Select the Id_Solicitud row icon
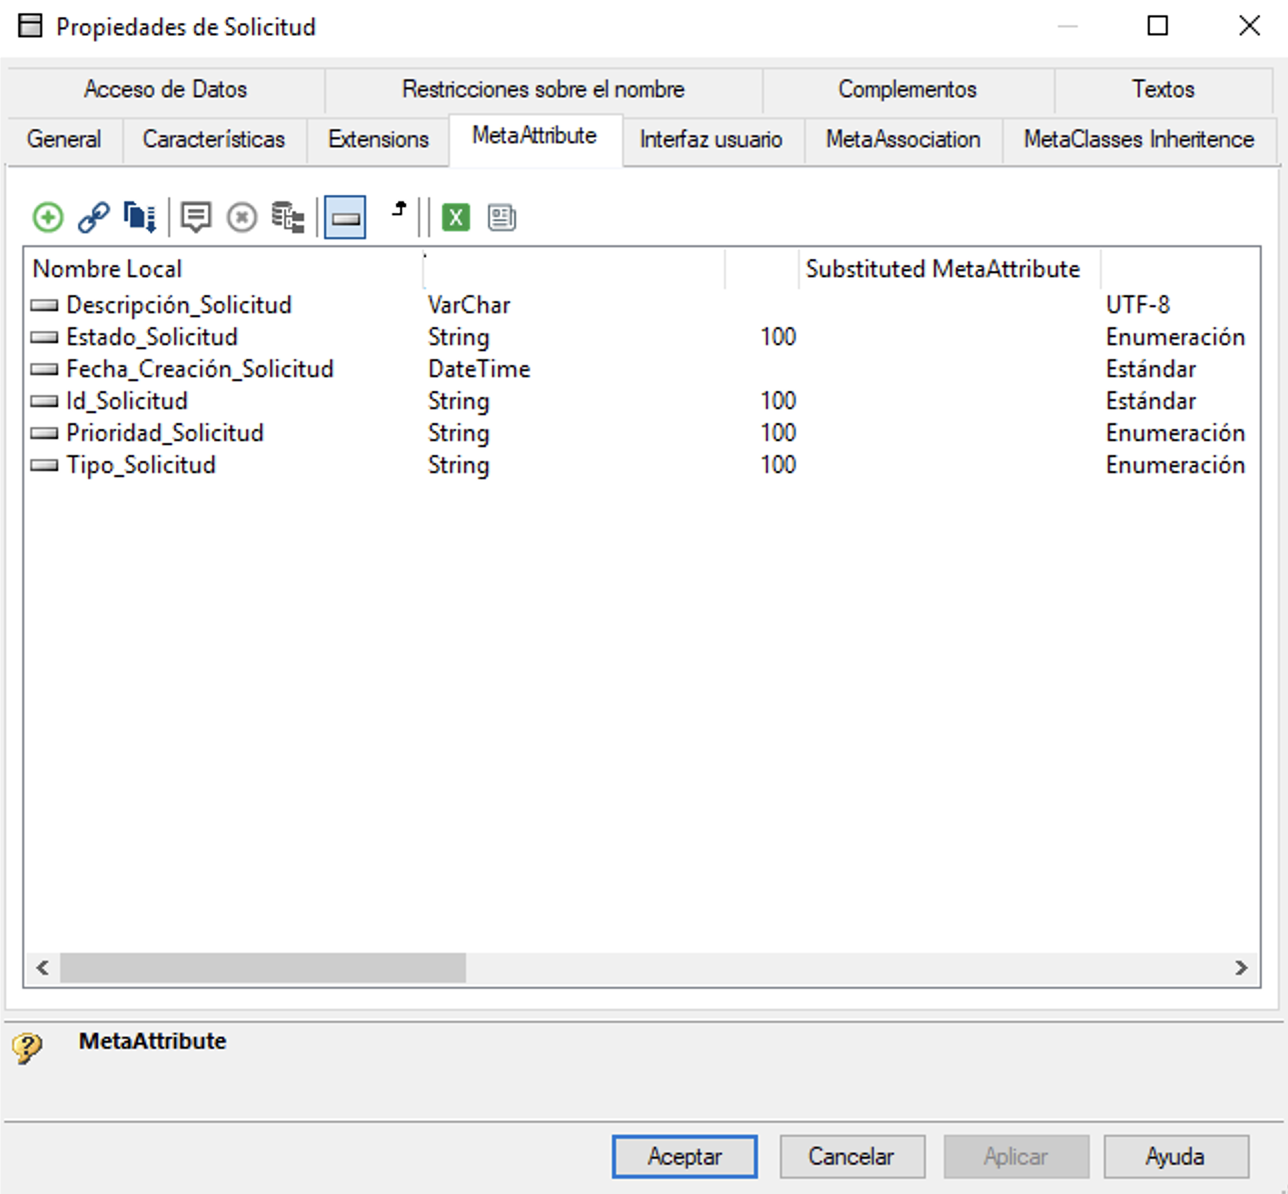The image size is (1288, 1194). click(x=44, y=401)
